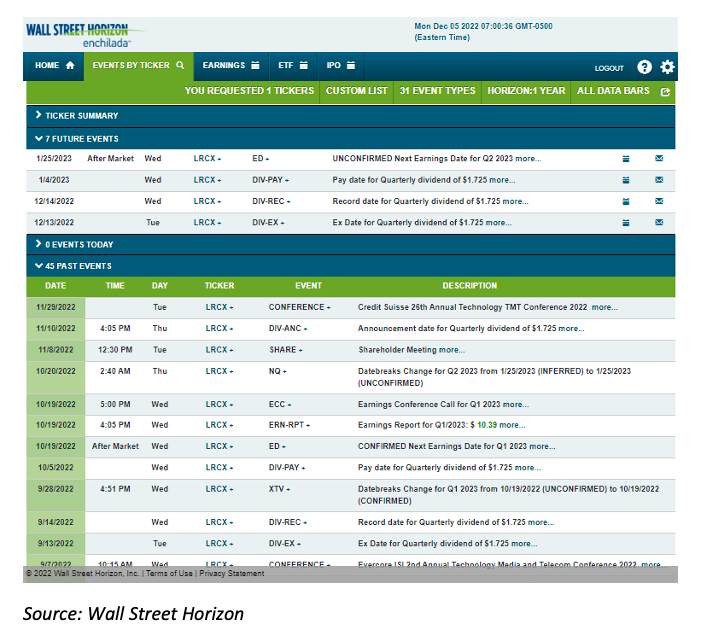Viewport: 726px width, 639px height.
Task: Expand the 0 Events Today section
Action: pos(350,244)
